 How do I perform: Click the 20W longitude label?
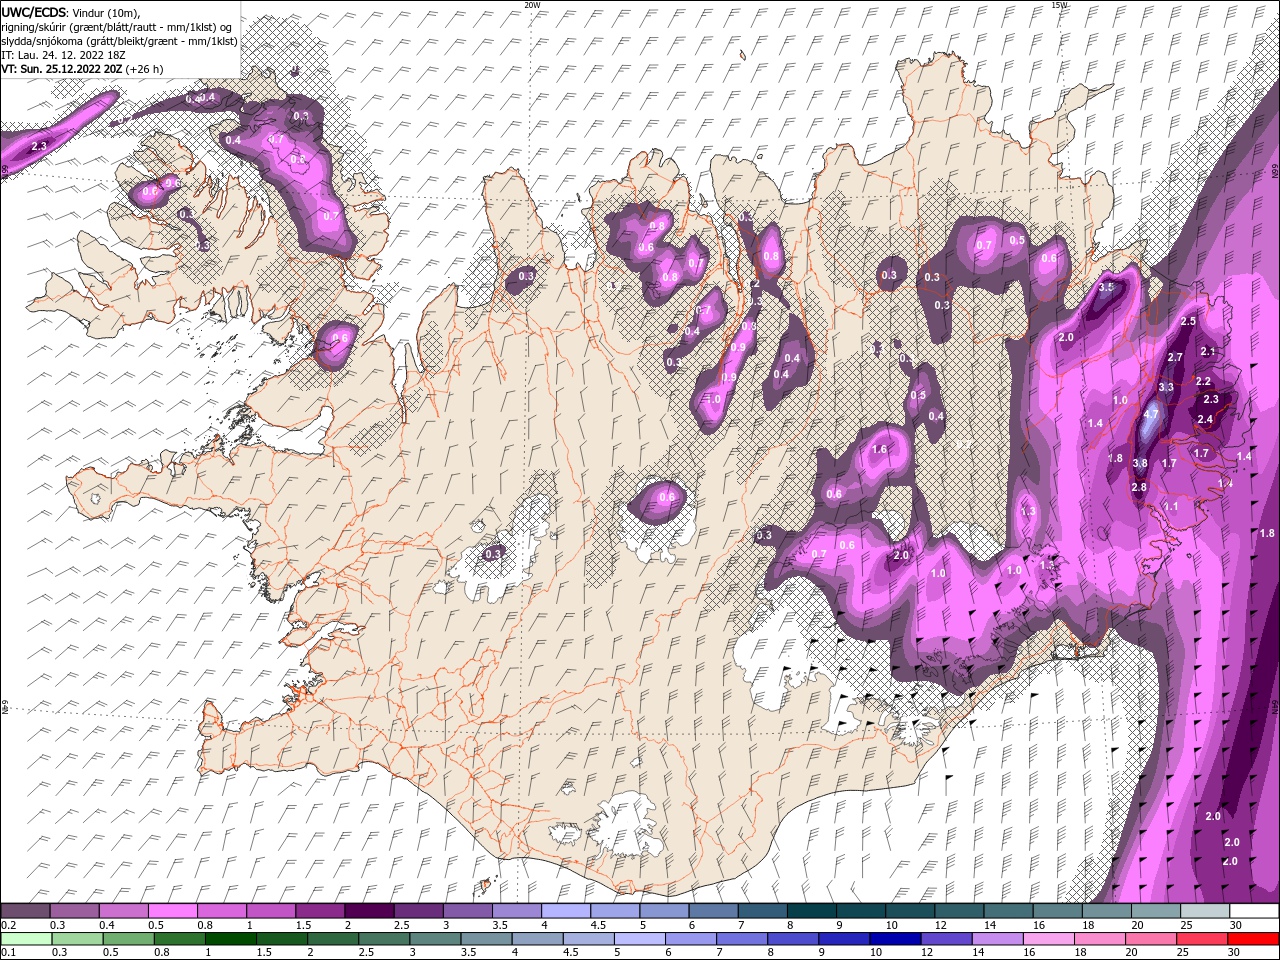coord(532,4)
